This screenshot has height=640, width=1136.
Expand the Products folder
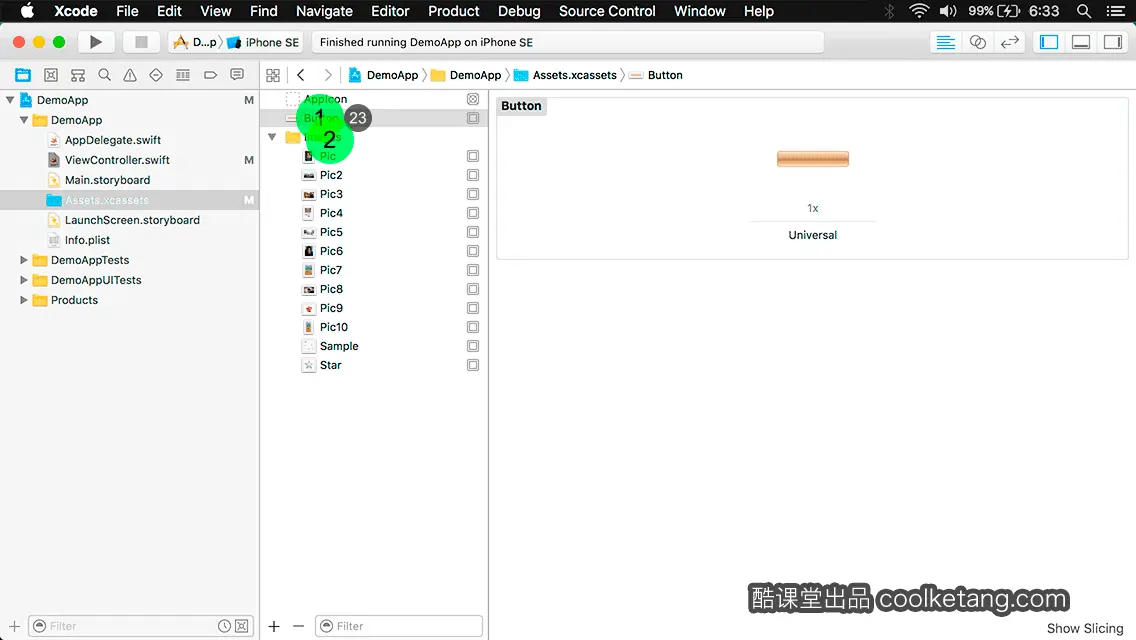click(x=24, y=300)
